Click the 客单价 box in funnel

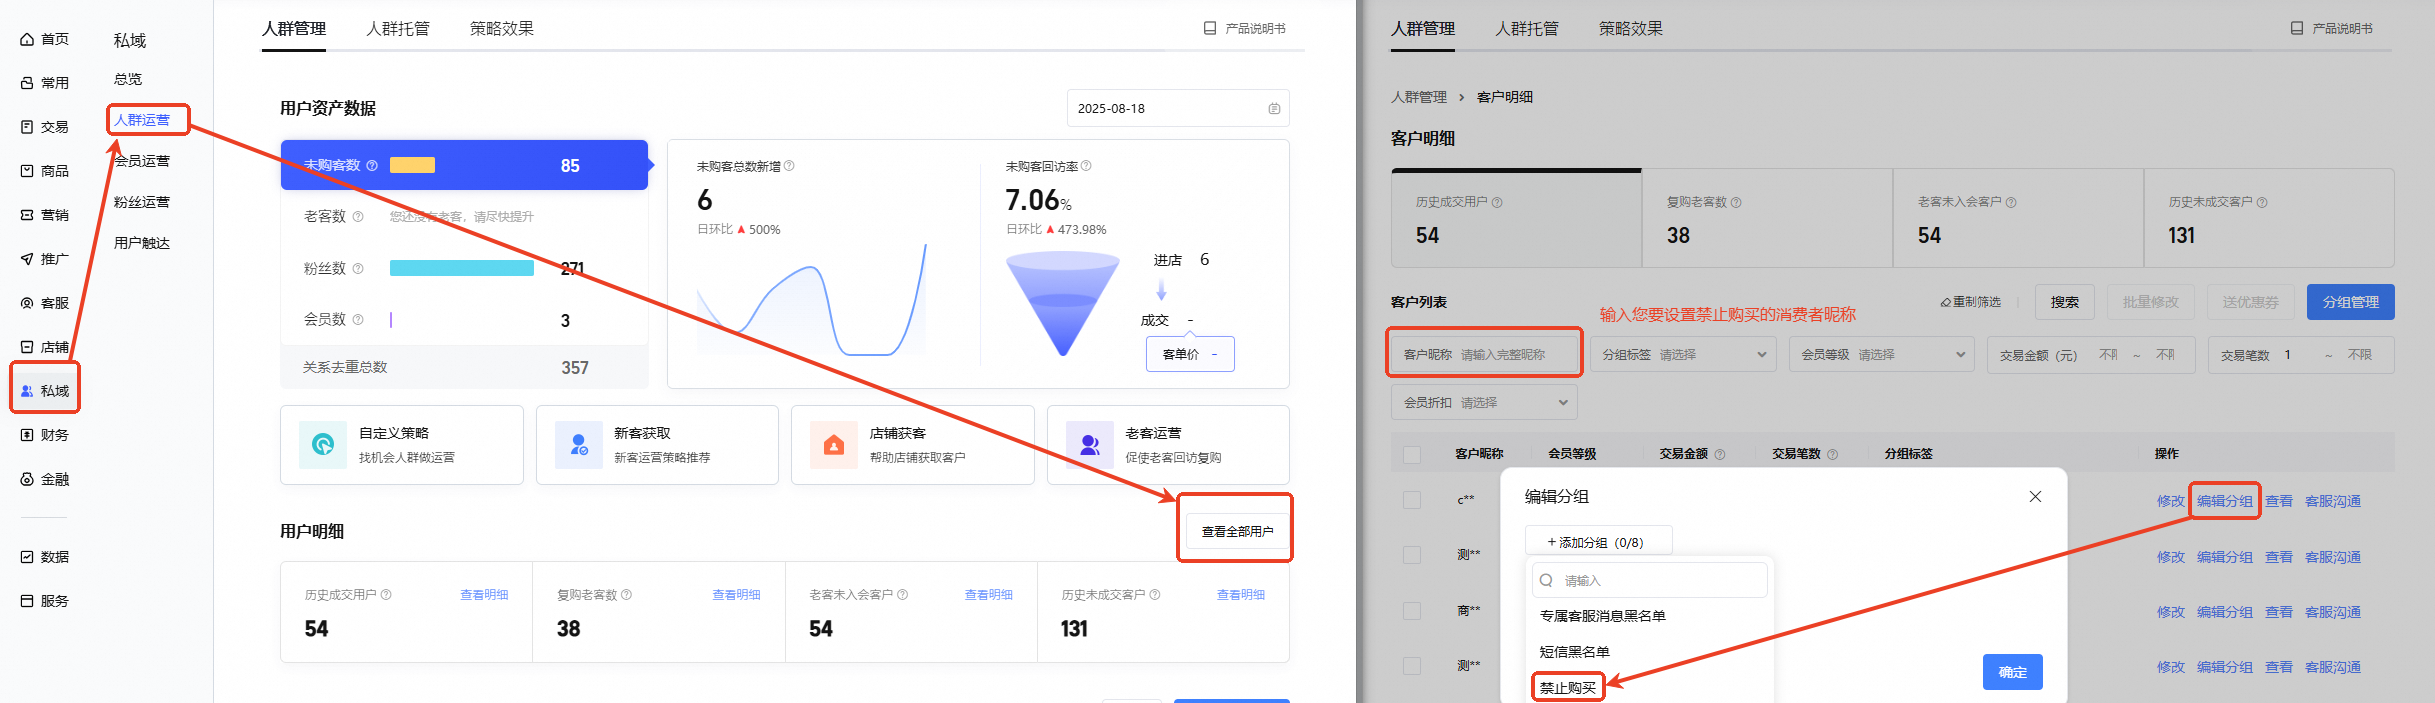[1190, 354]
